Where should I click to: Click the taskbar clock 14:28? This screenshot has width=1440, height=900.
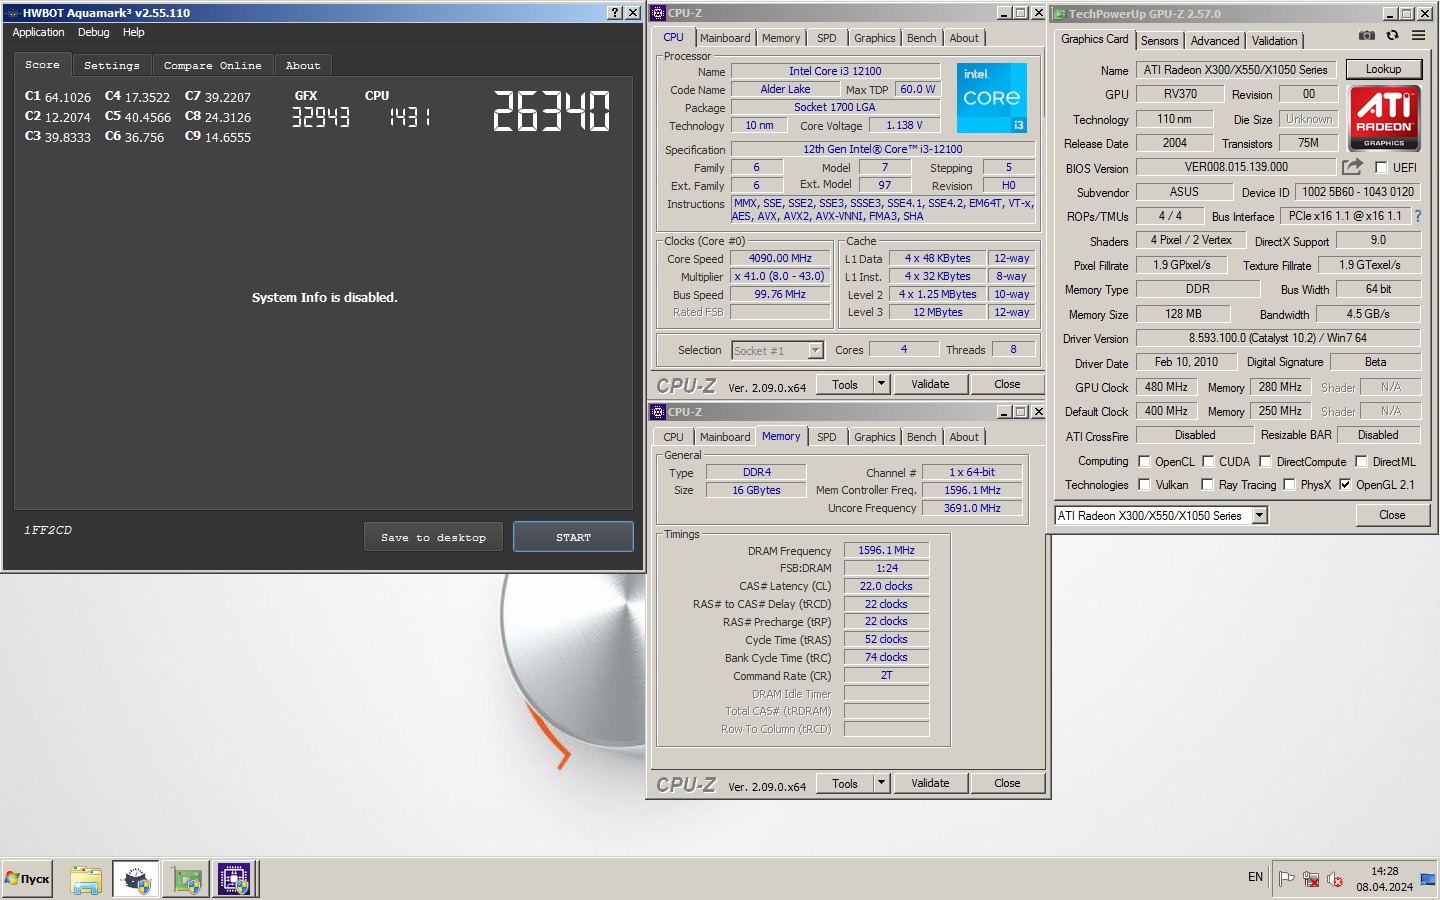click(x=1385, y=871)
